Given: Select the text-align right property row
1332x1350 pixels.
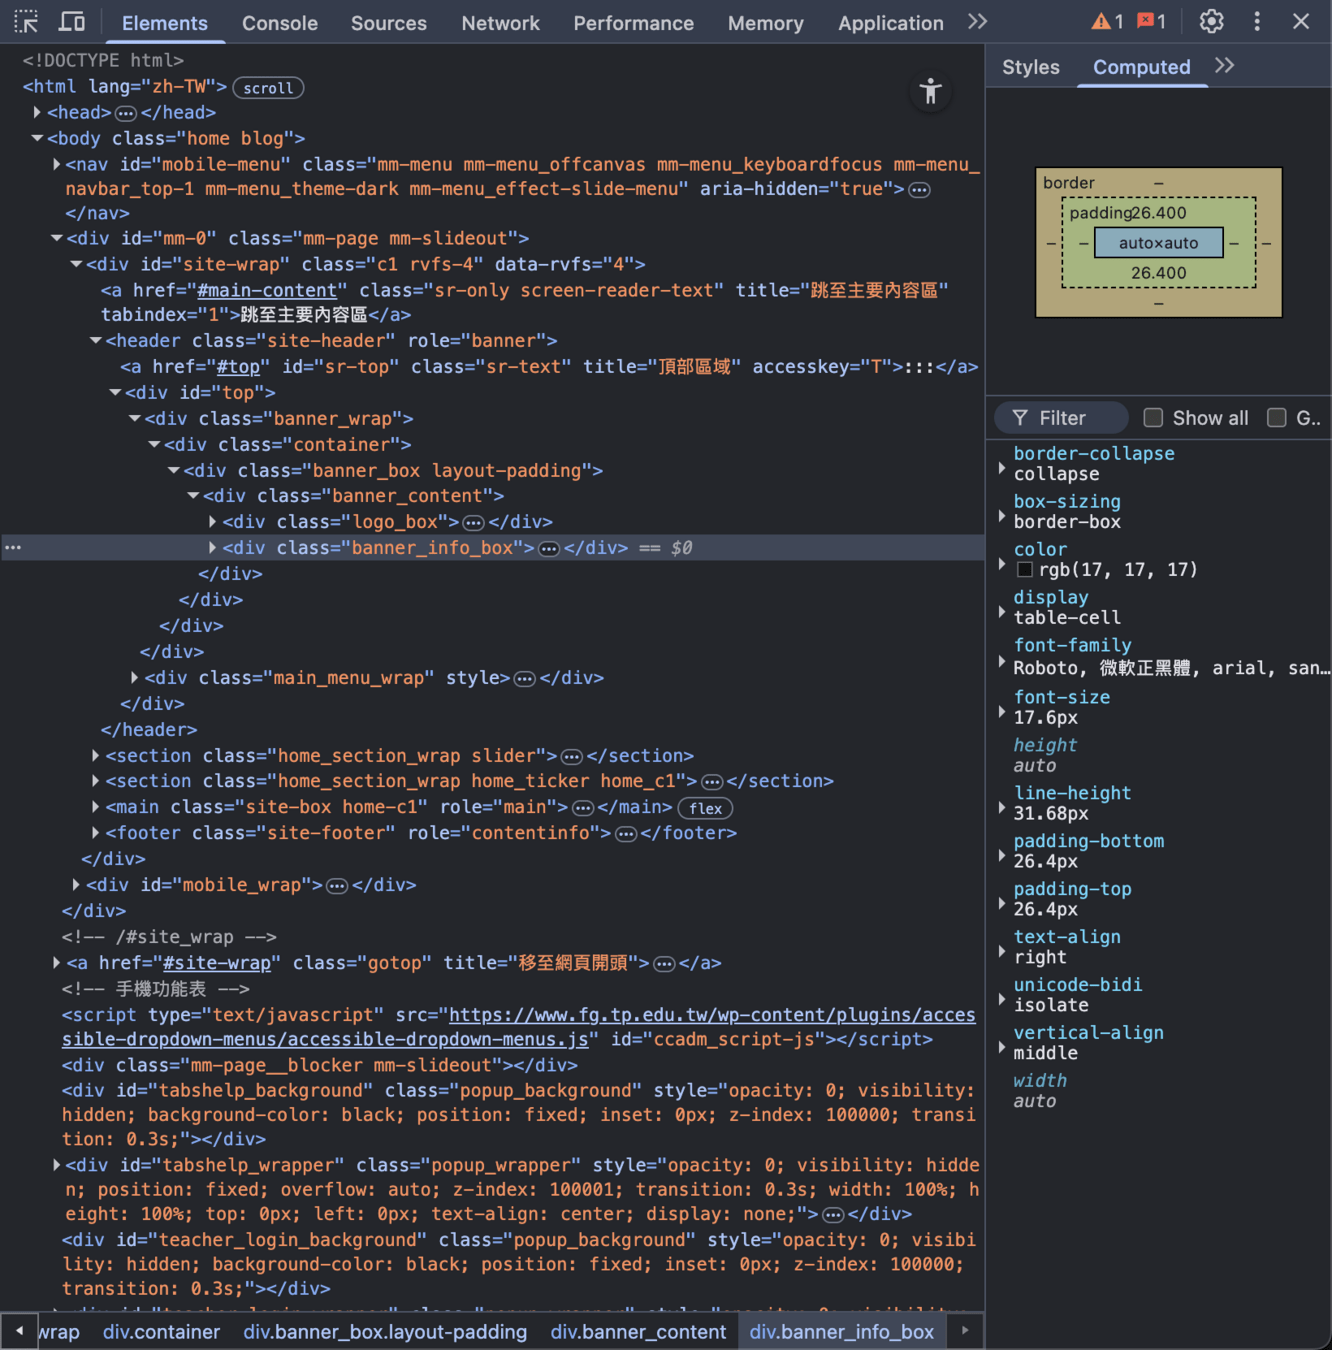Looking at the screenshot, I should pyautogui.click(x=1160, y=947).
